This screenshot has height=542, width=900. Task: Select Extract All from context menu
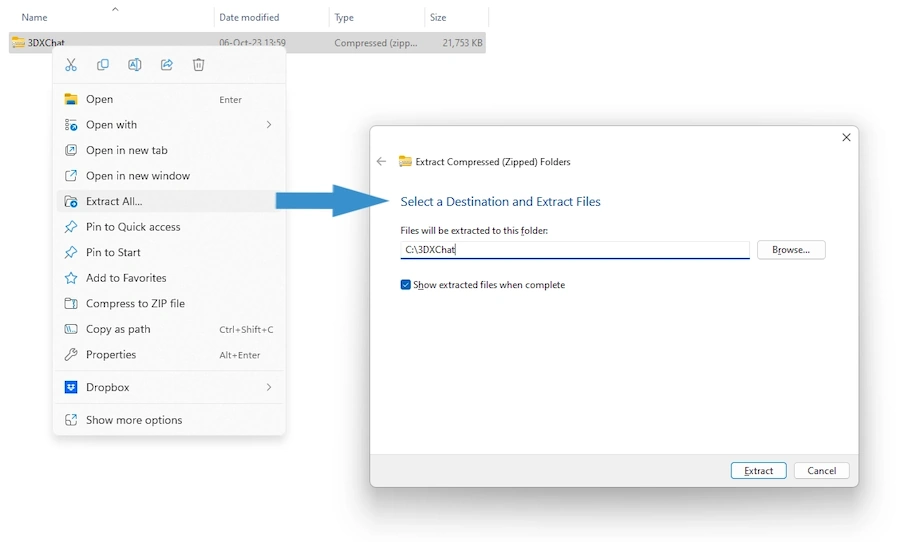(114, 201)
